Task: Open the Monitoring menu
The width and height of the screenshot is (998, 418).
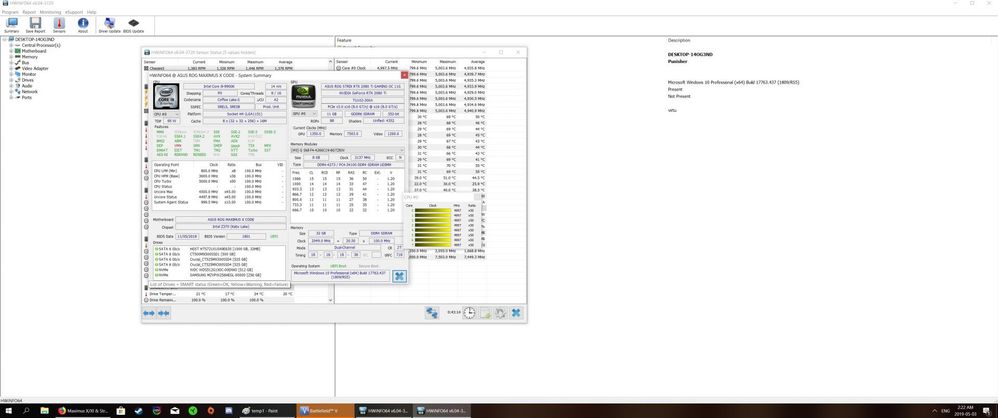Action: pos(50,12)
